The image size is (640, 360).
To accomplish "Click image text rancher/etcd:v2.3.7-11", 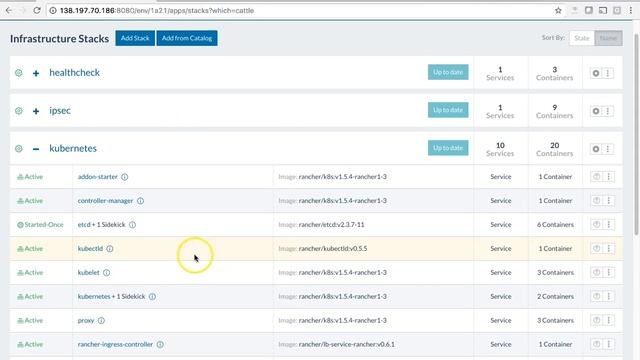I will pos(331,224).
